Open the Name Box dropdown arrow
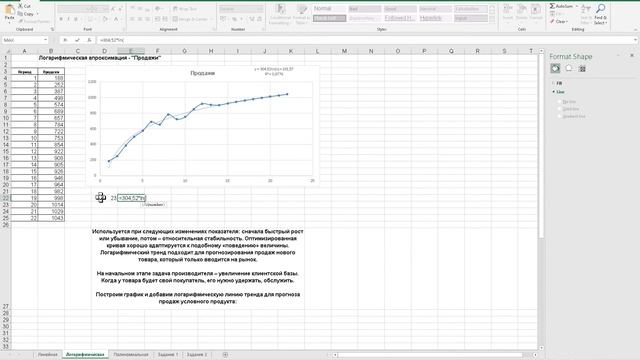The image size is (640, 360). click(45, 40)
